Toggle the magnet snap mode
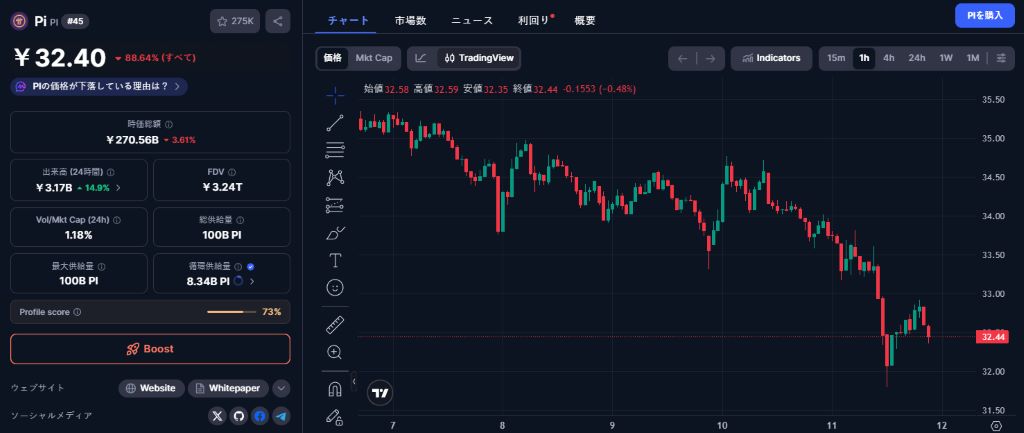The image size is (1024, 433). (x=335, y=389)
